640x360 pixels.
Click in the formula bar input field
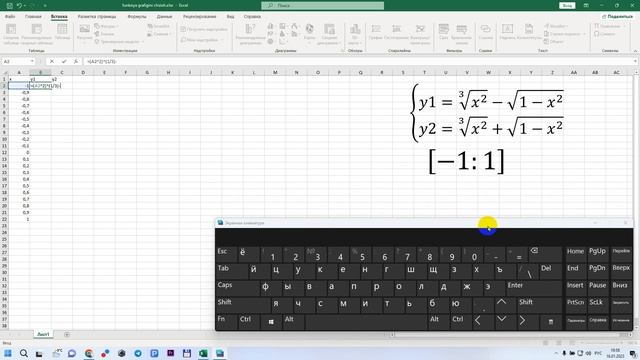(357, 61)
